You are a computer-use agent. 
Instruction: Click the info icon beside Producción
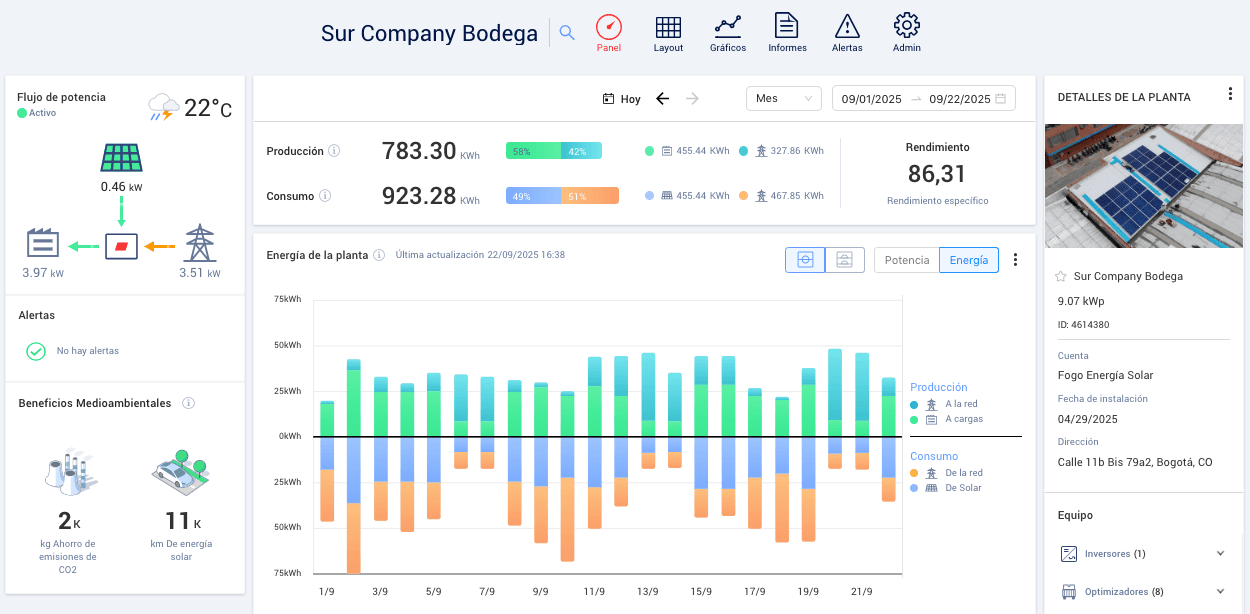point(334,151)
